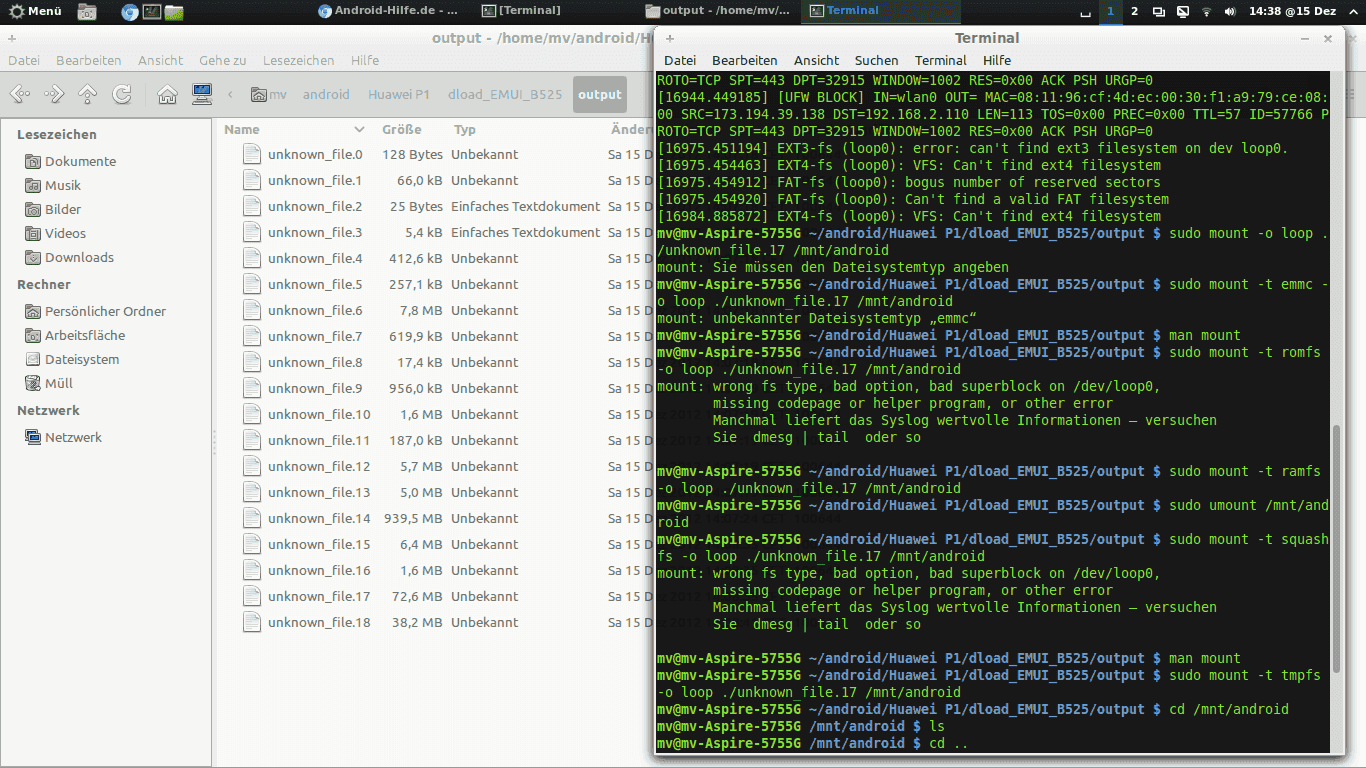Screen dimensions: 1366x768
Task: Navigate to android in path bar
Action: click(x=326, y=94)
